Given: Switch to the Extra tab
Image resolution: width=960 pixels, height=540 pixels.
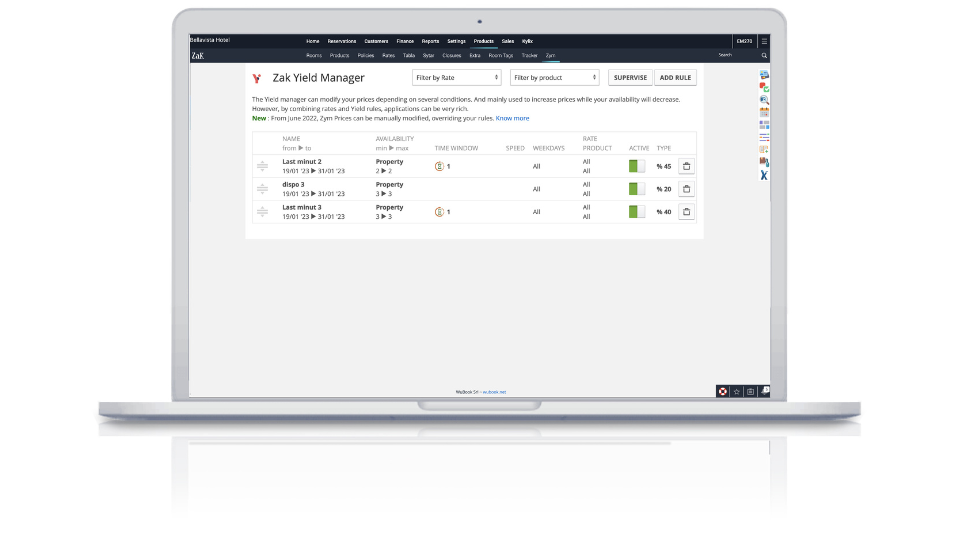Looking at the screenshot, I should [475, 56].
